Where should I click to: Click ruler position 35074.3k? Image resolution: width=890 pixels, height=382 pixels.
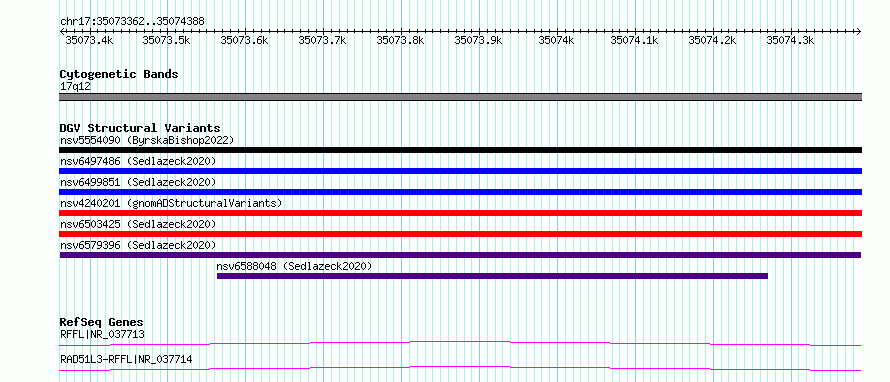tap(790, 40)
